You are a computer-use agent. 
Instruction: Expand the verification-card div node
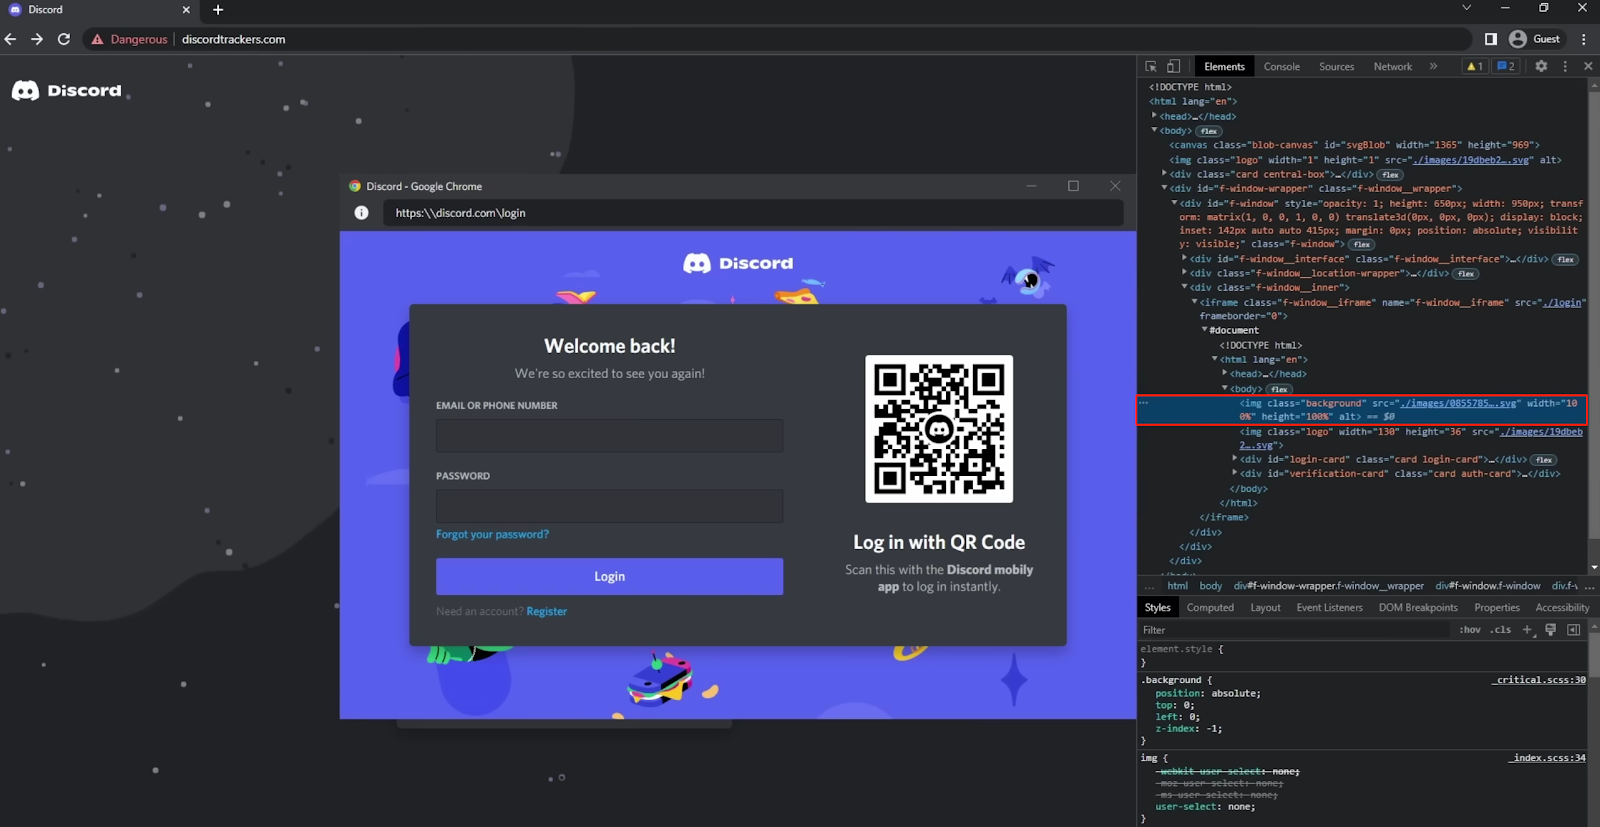click(1234, 474)
